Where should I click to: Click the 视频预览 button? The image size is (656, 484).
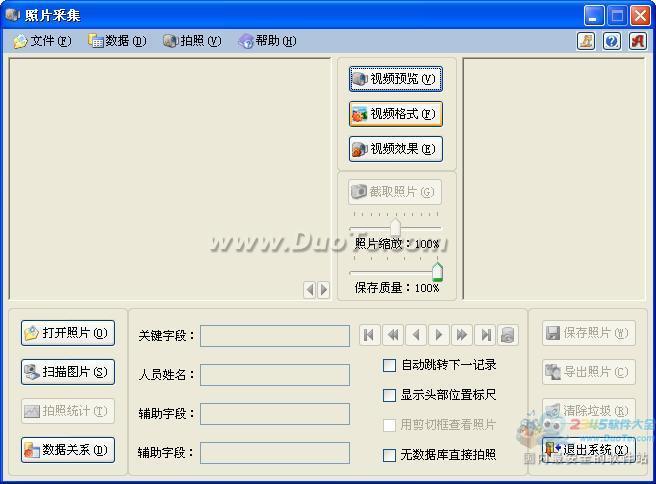[395, 79]
